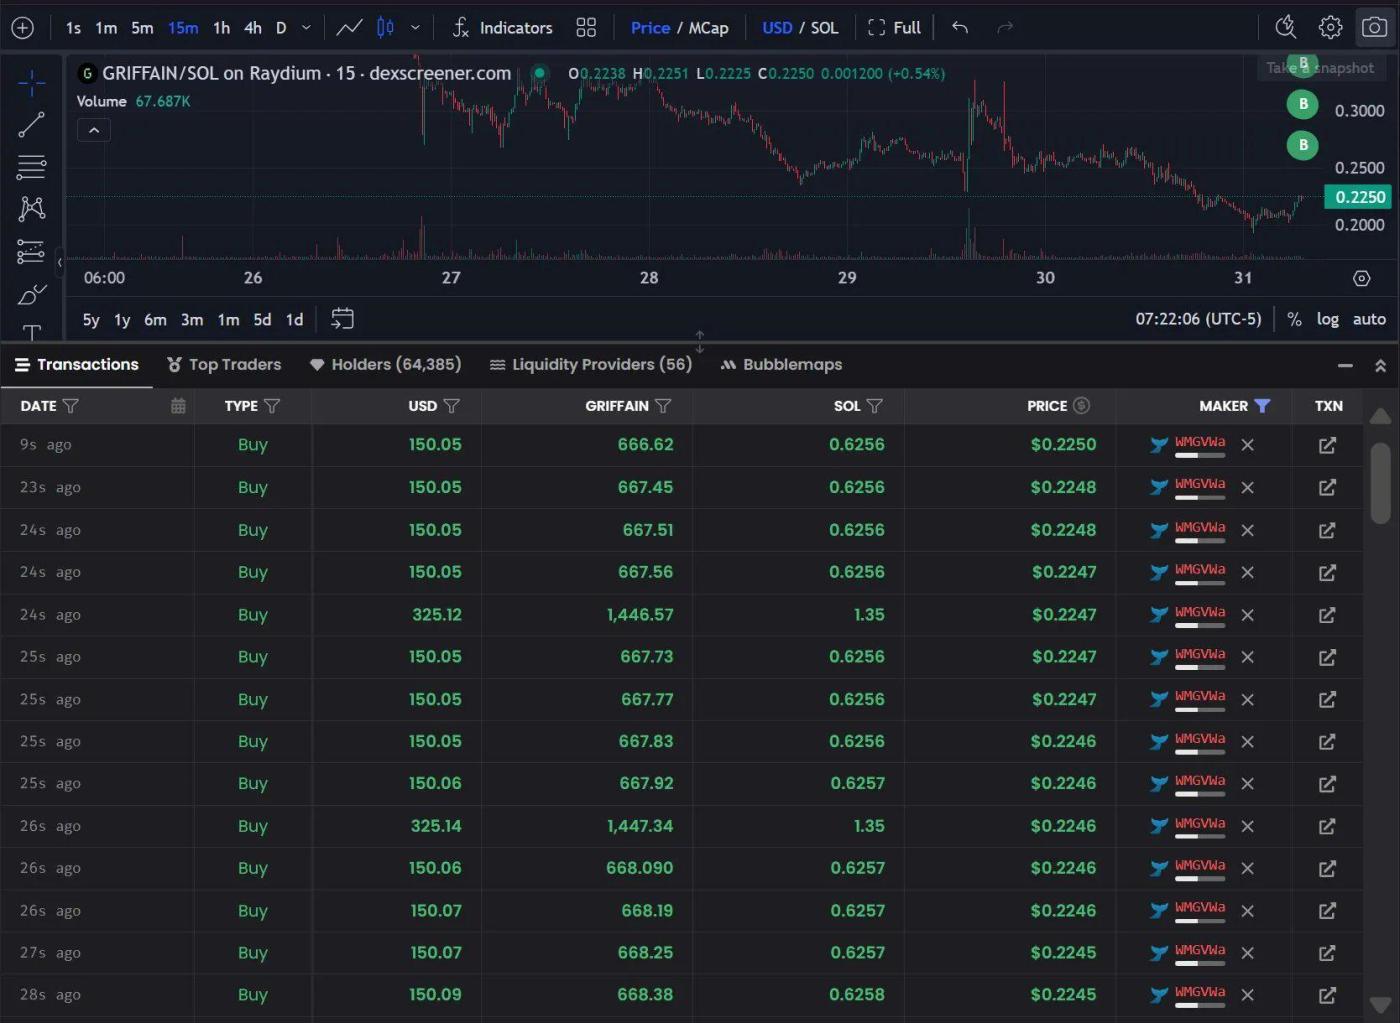Enable percentage scale mode
Screen dimensions: 1400x1023
pos(1294,319)
